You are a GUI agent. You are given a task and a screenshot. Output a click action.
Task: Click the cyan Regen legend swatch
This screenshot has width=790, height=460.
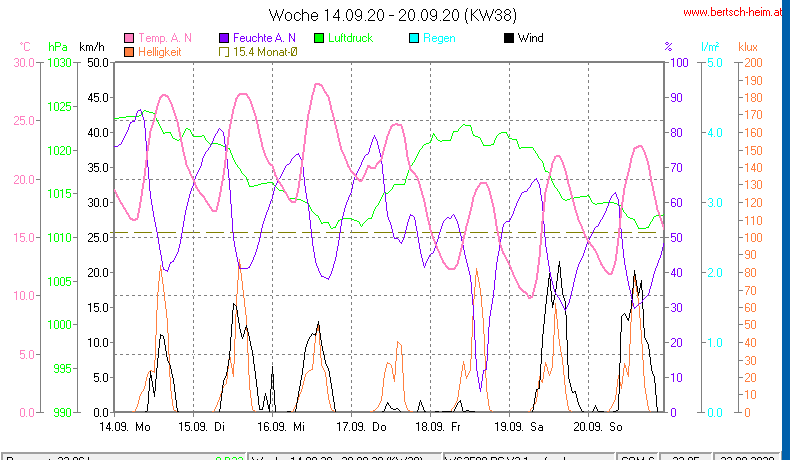(414, 38)
